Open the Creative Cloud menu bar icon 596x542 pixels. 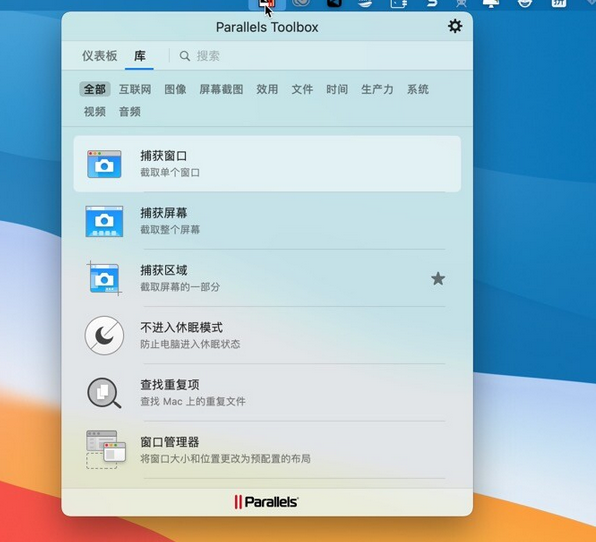point(301,3)
